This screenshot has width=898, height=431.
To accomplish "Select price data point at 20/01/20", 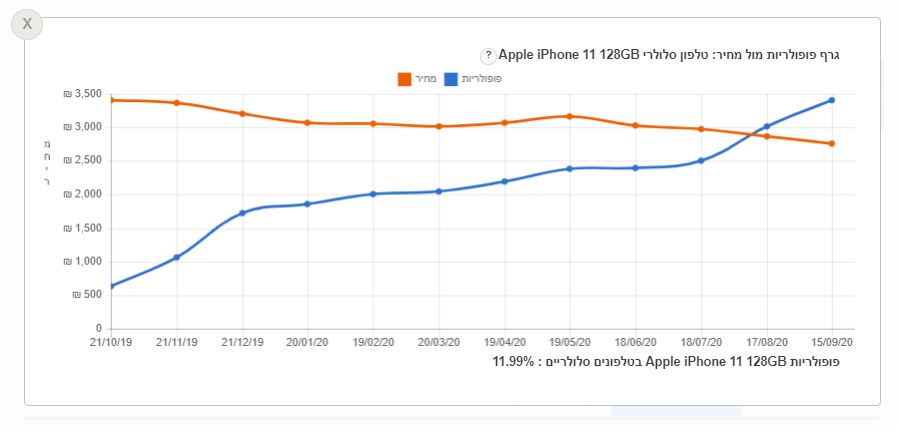I will pos(308,122).
